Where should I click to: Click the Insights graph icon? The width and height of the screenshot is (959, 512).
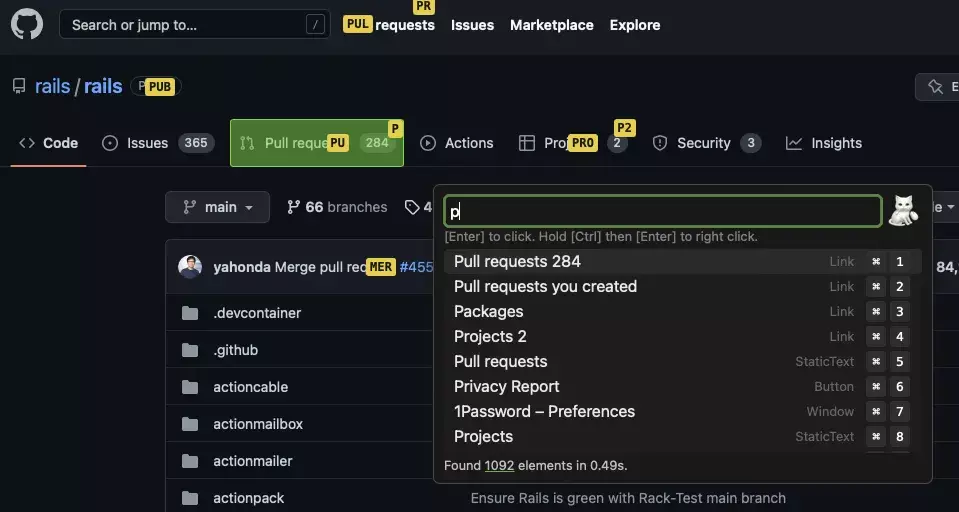pyautogui.click(x=794, y=143)
